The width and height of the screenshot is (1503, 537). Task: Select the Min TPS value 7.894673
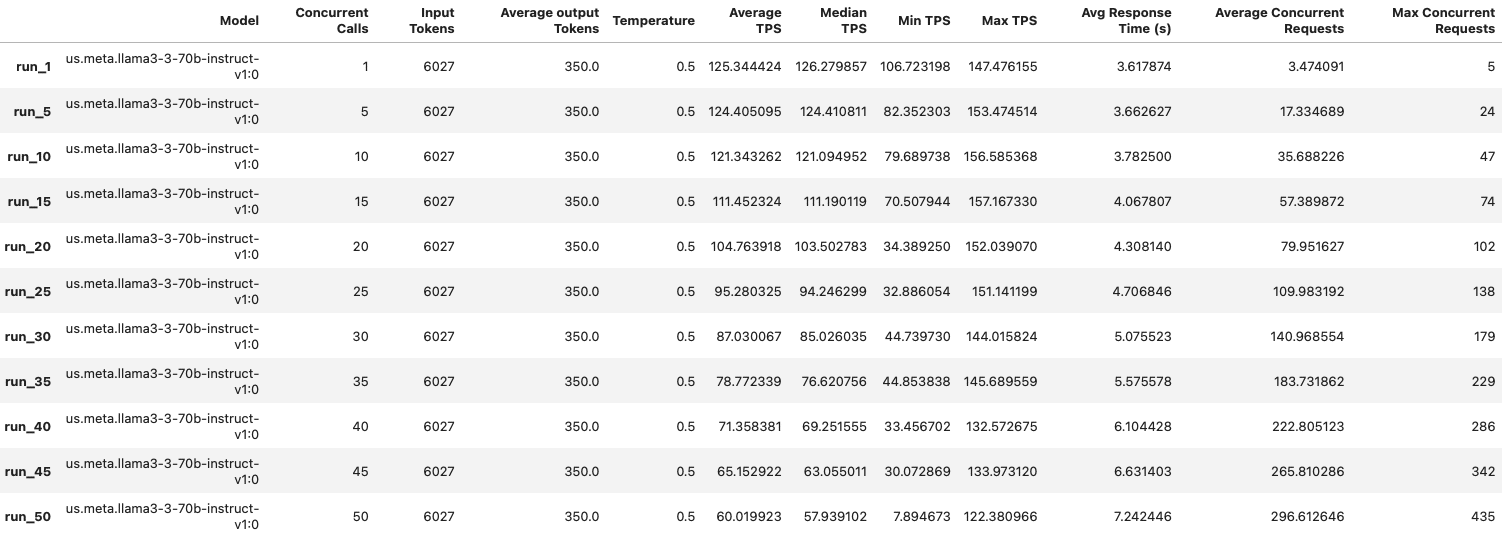[918, 517]
